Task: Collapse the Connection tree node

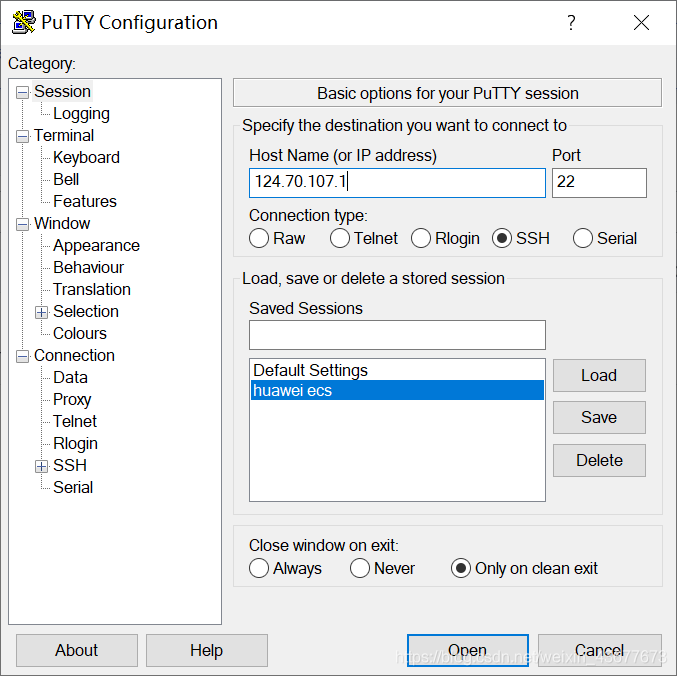Action: coord(22,356)
